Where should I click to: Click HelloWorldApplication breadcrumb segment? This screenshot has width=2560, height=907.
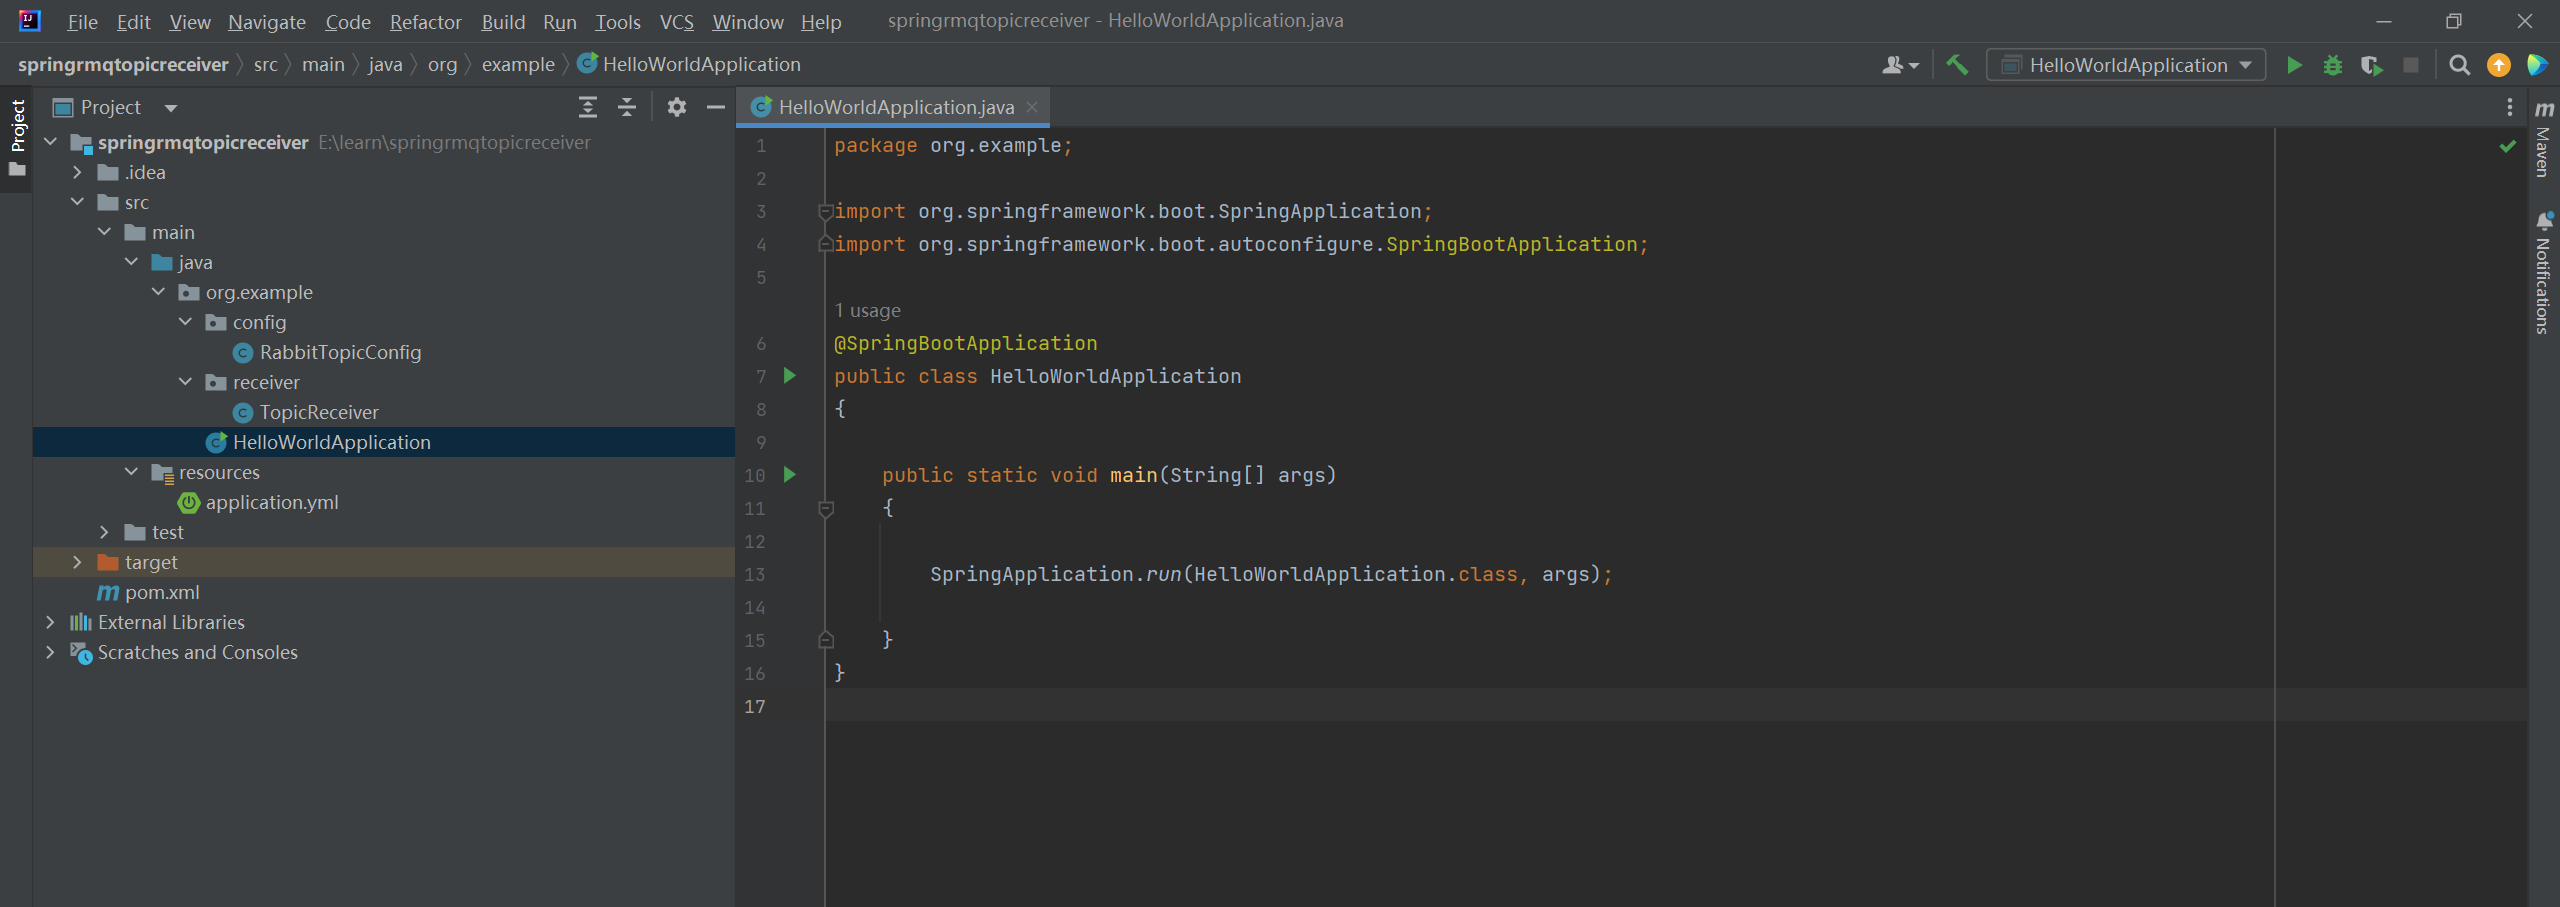point(690,65)
